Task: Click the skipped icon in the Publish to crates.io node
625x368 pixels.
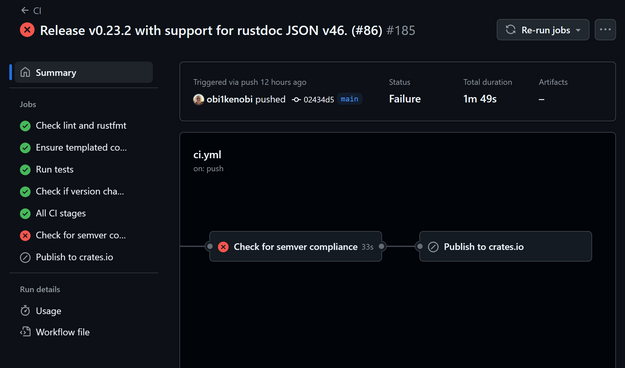Action: coord(433,247)
